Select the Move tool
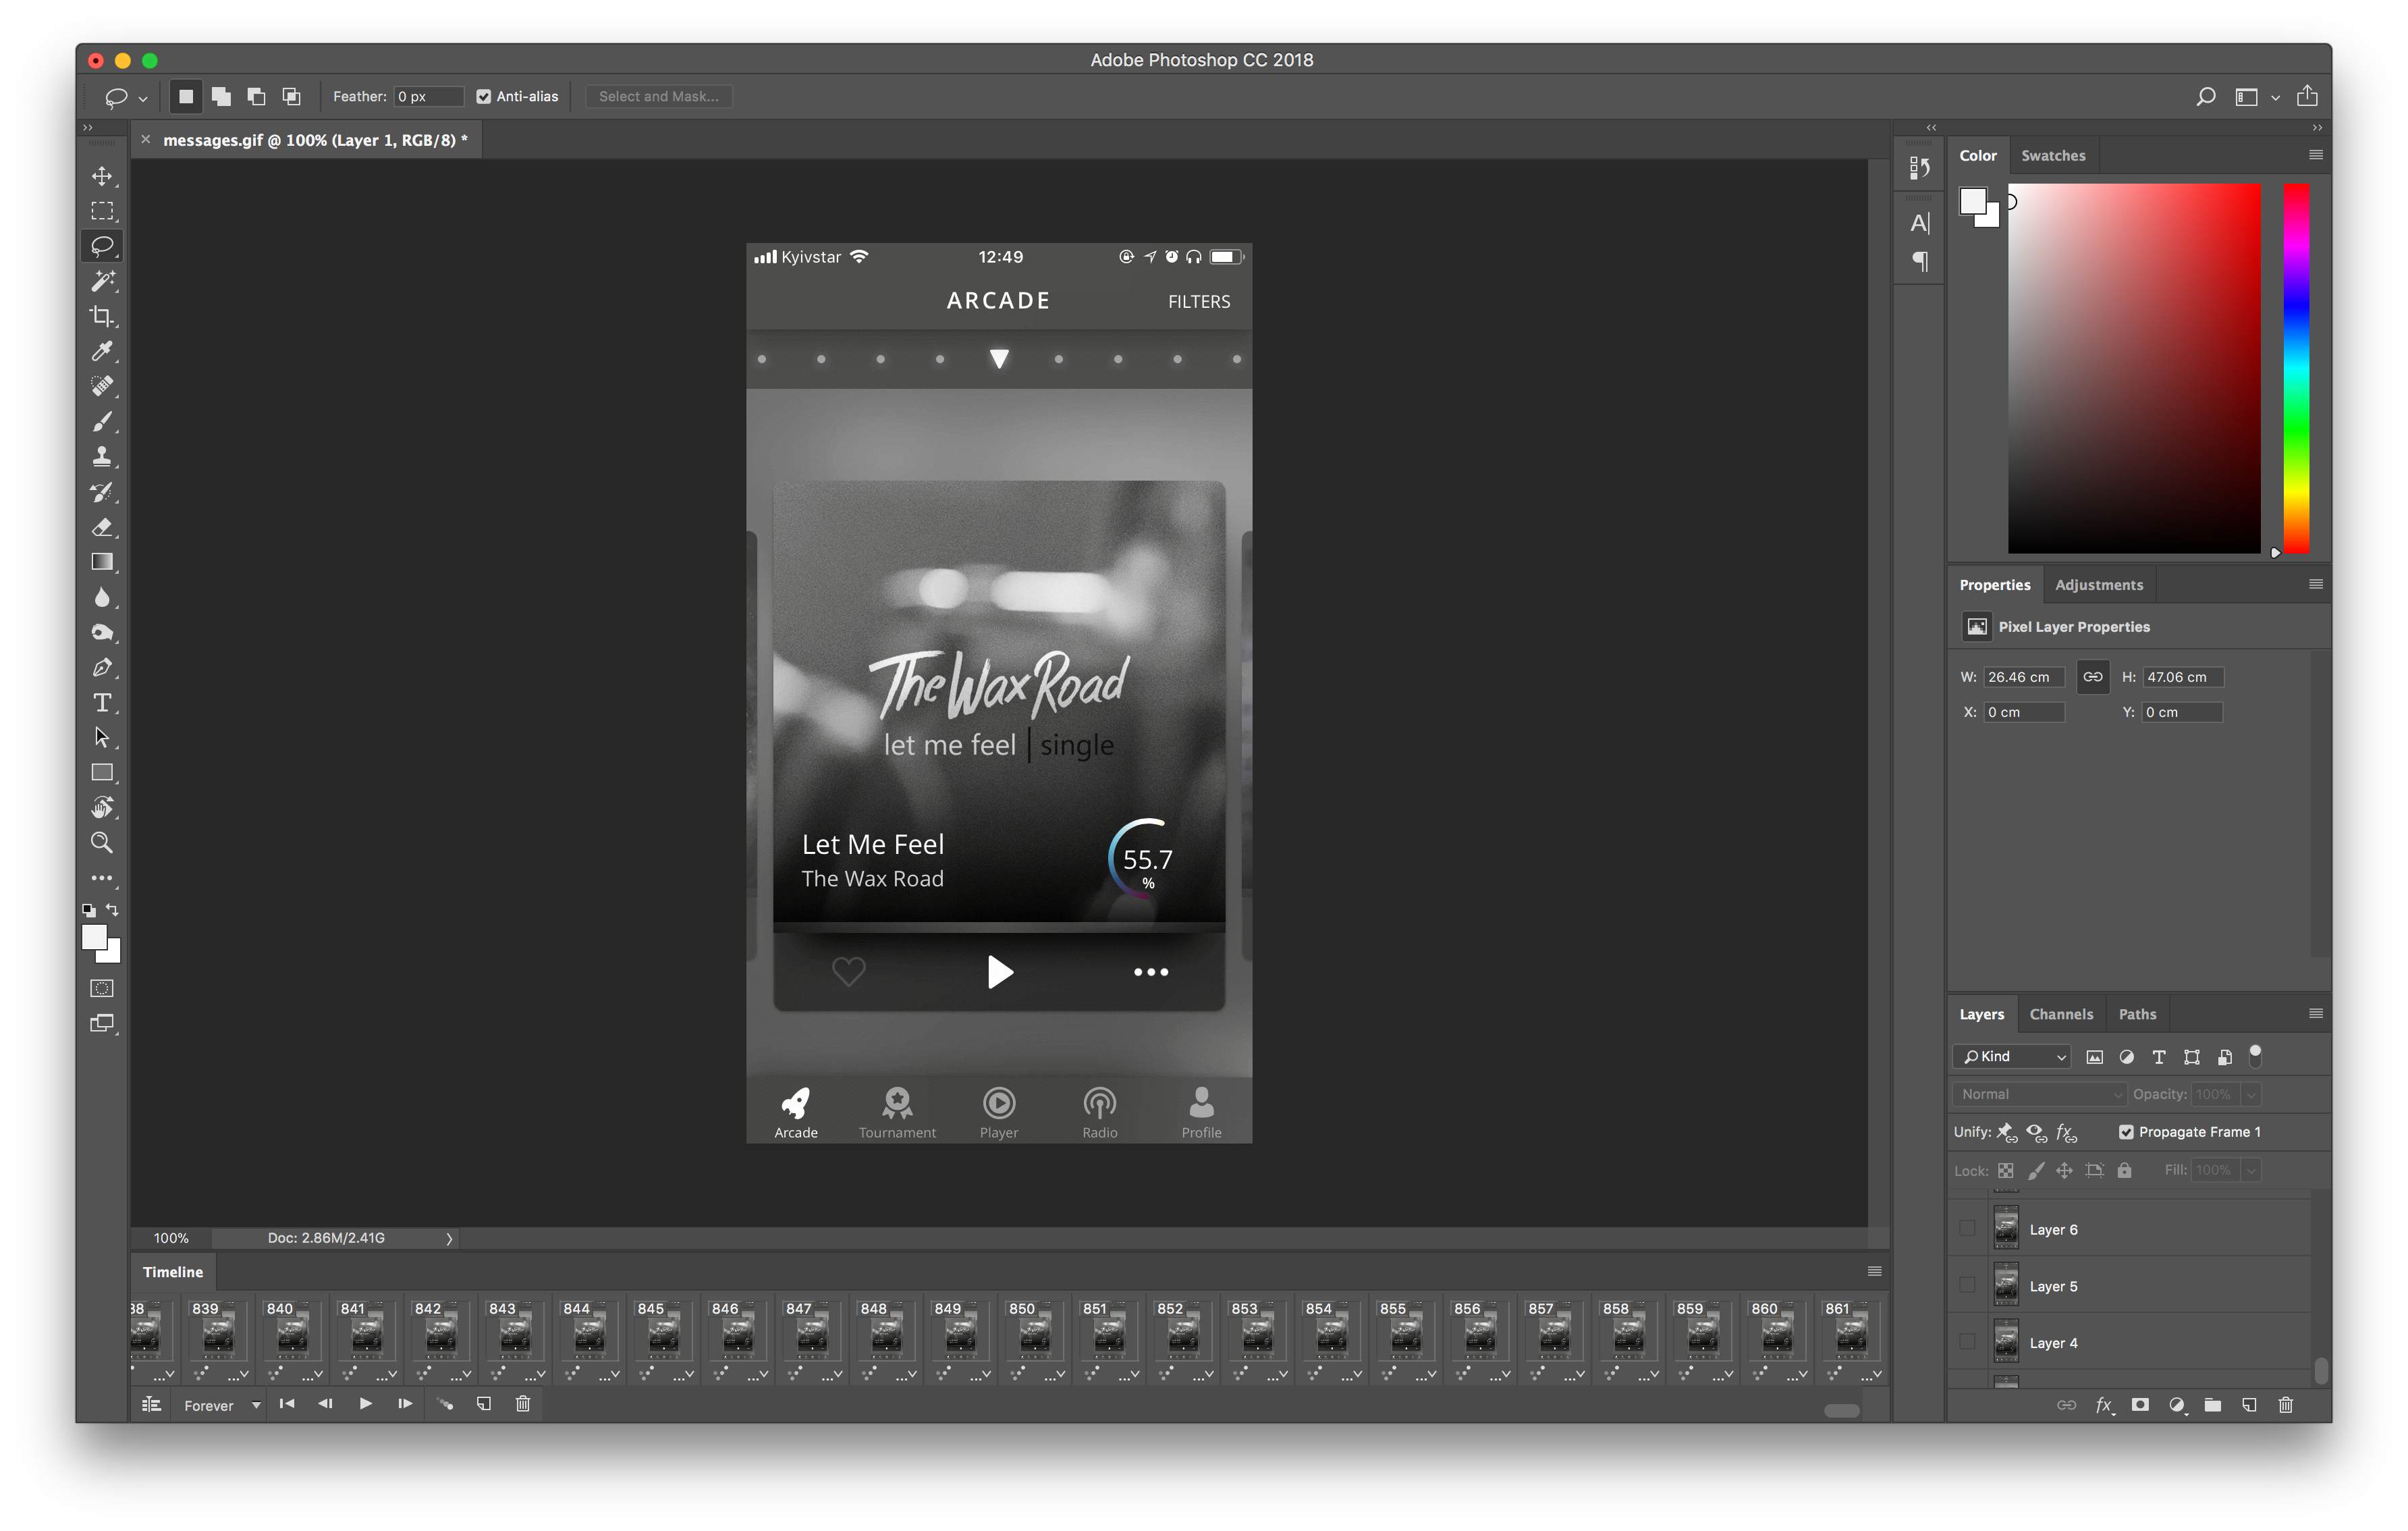Screen dimensions: 2408x1531 (102, 176)
